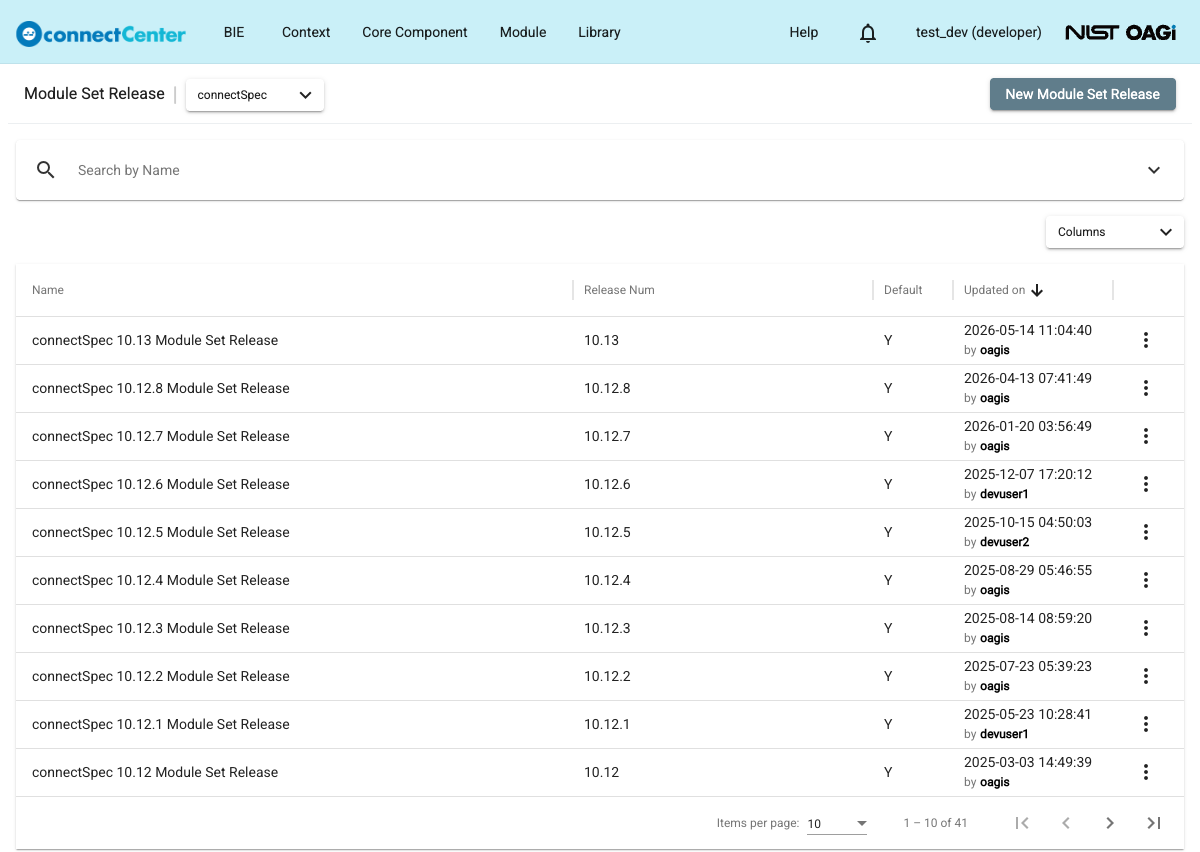
Task: Open notifications bell icon
Action: click(868, 33)
